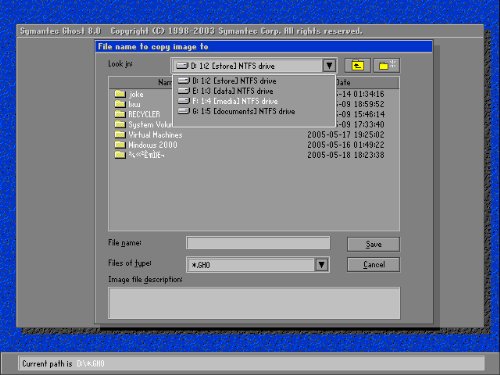Screen dimensions: 500x375
Task: Focus the File name input field
Action: point(258,243)
